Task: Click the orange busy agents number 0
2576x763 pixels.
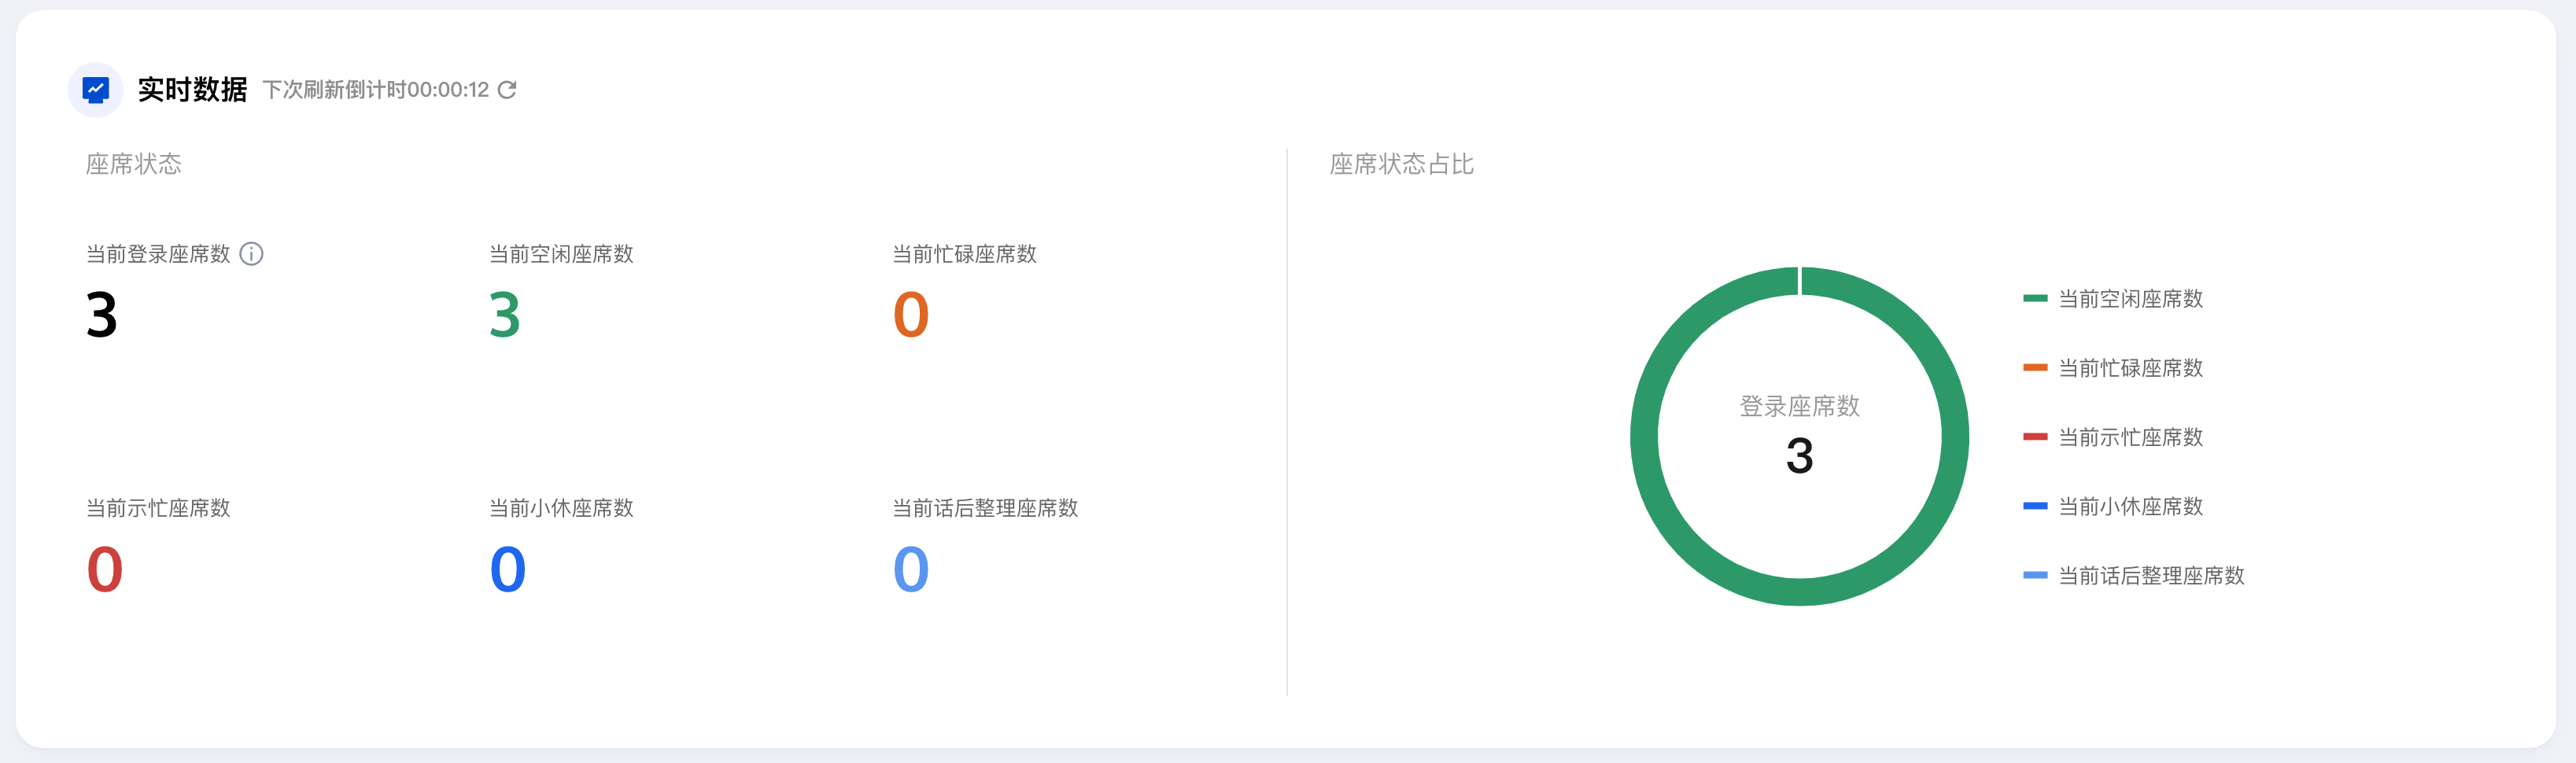Action: coord(910,315)
